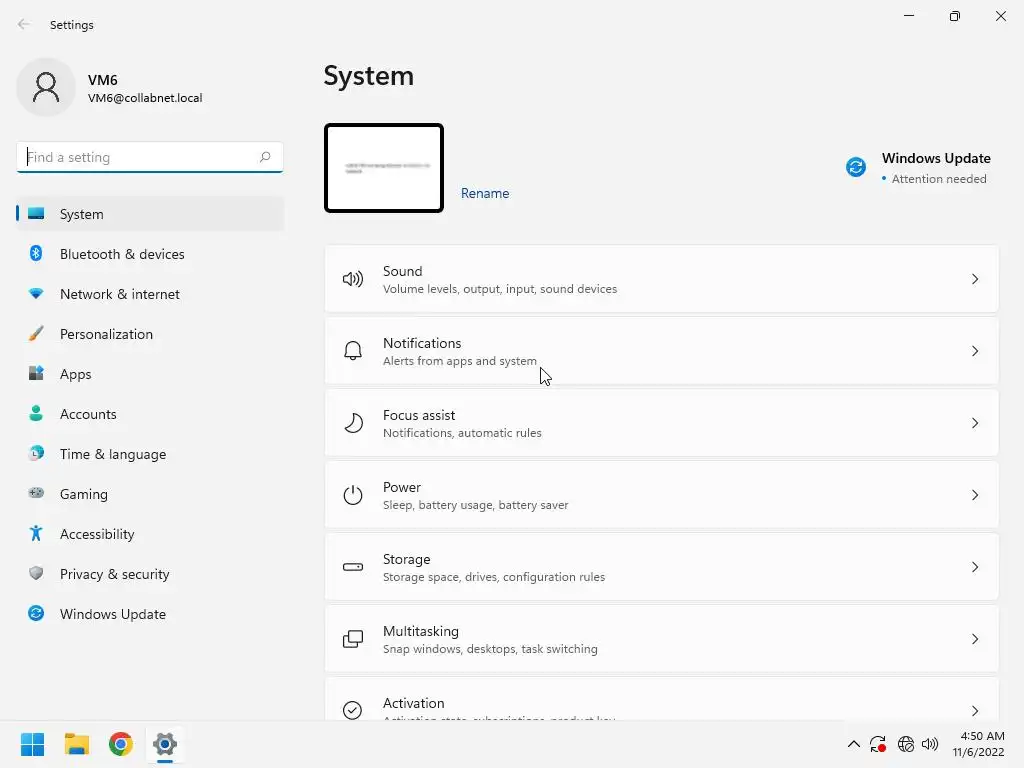Click the Apps icon in sidebar
Viewport: 1024px width, 768px height.
pos(36,374)
